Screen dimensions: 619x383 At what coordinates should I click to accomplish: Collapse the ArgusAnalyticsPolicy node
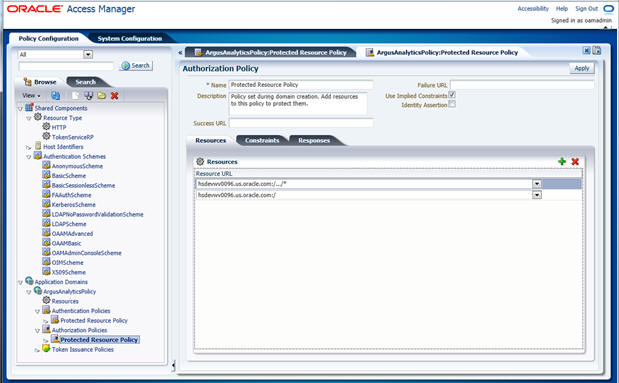(x=29, y=292)
